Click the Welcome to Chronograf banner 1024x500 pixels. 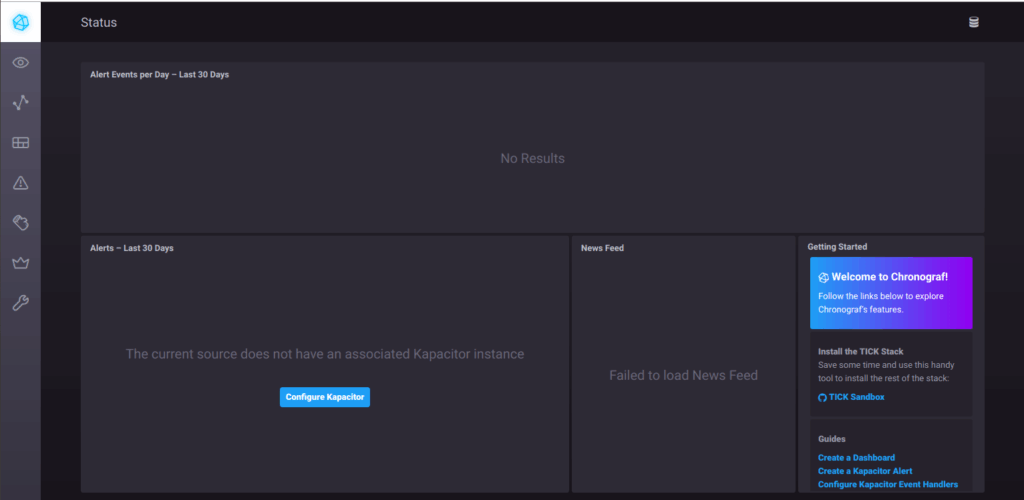tap(891, 292)
